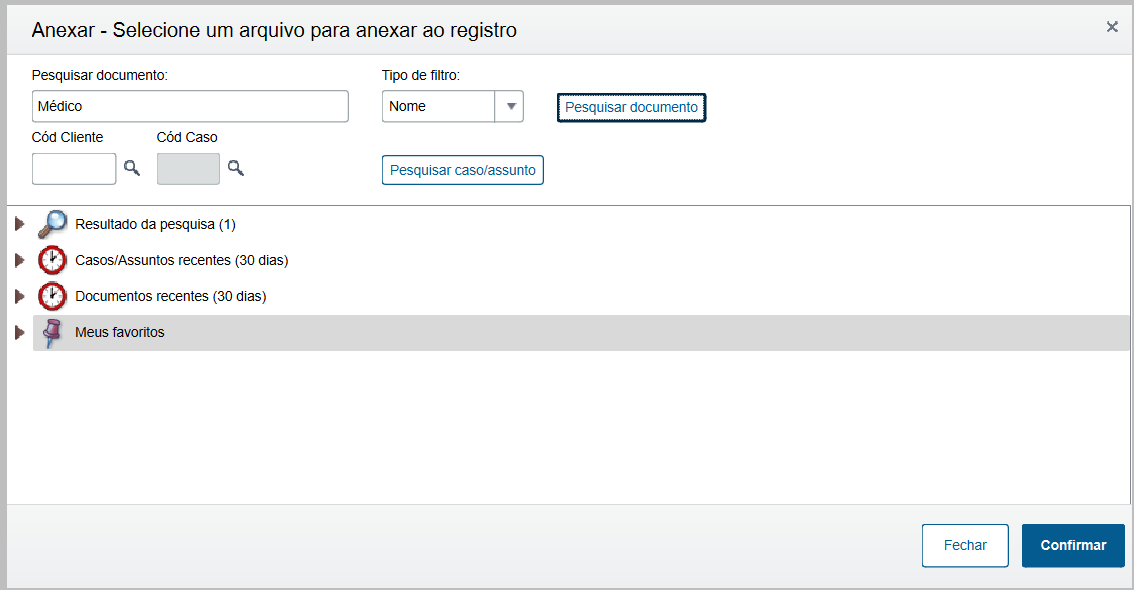Expand the Resultado da pesquisa node
The width and height of the screenshot is (1134, 590).
coord(19,224)
